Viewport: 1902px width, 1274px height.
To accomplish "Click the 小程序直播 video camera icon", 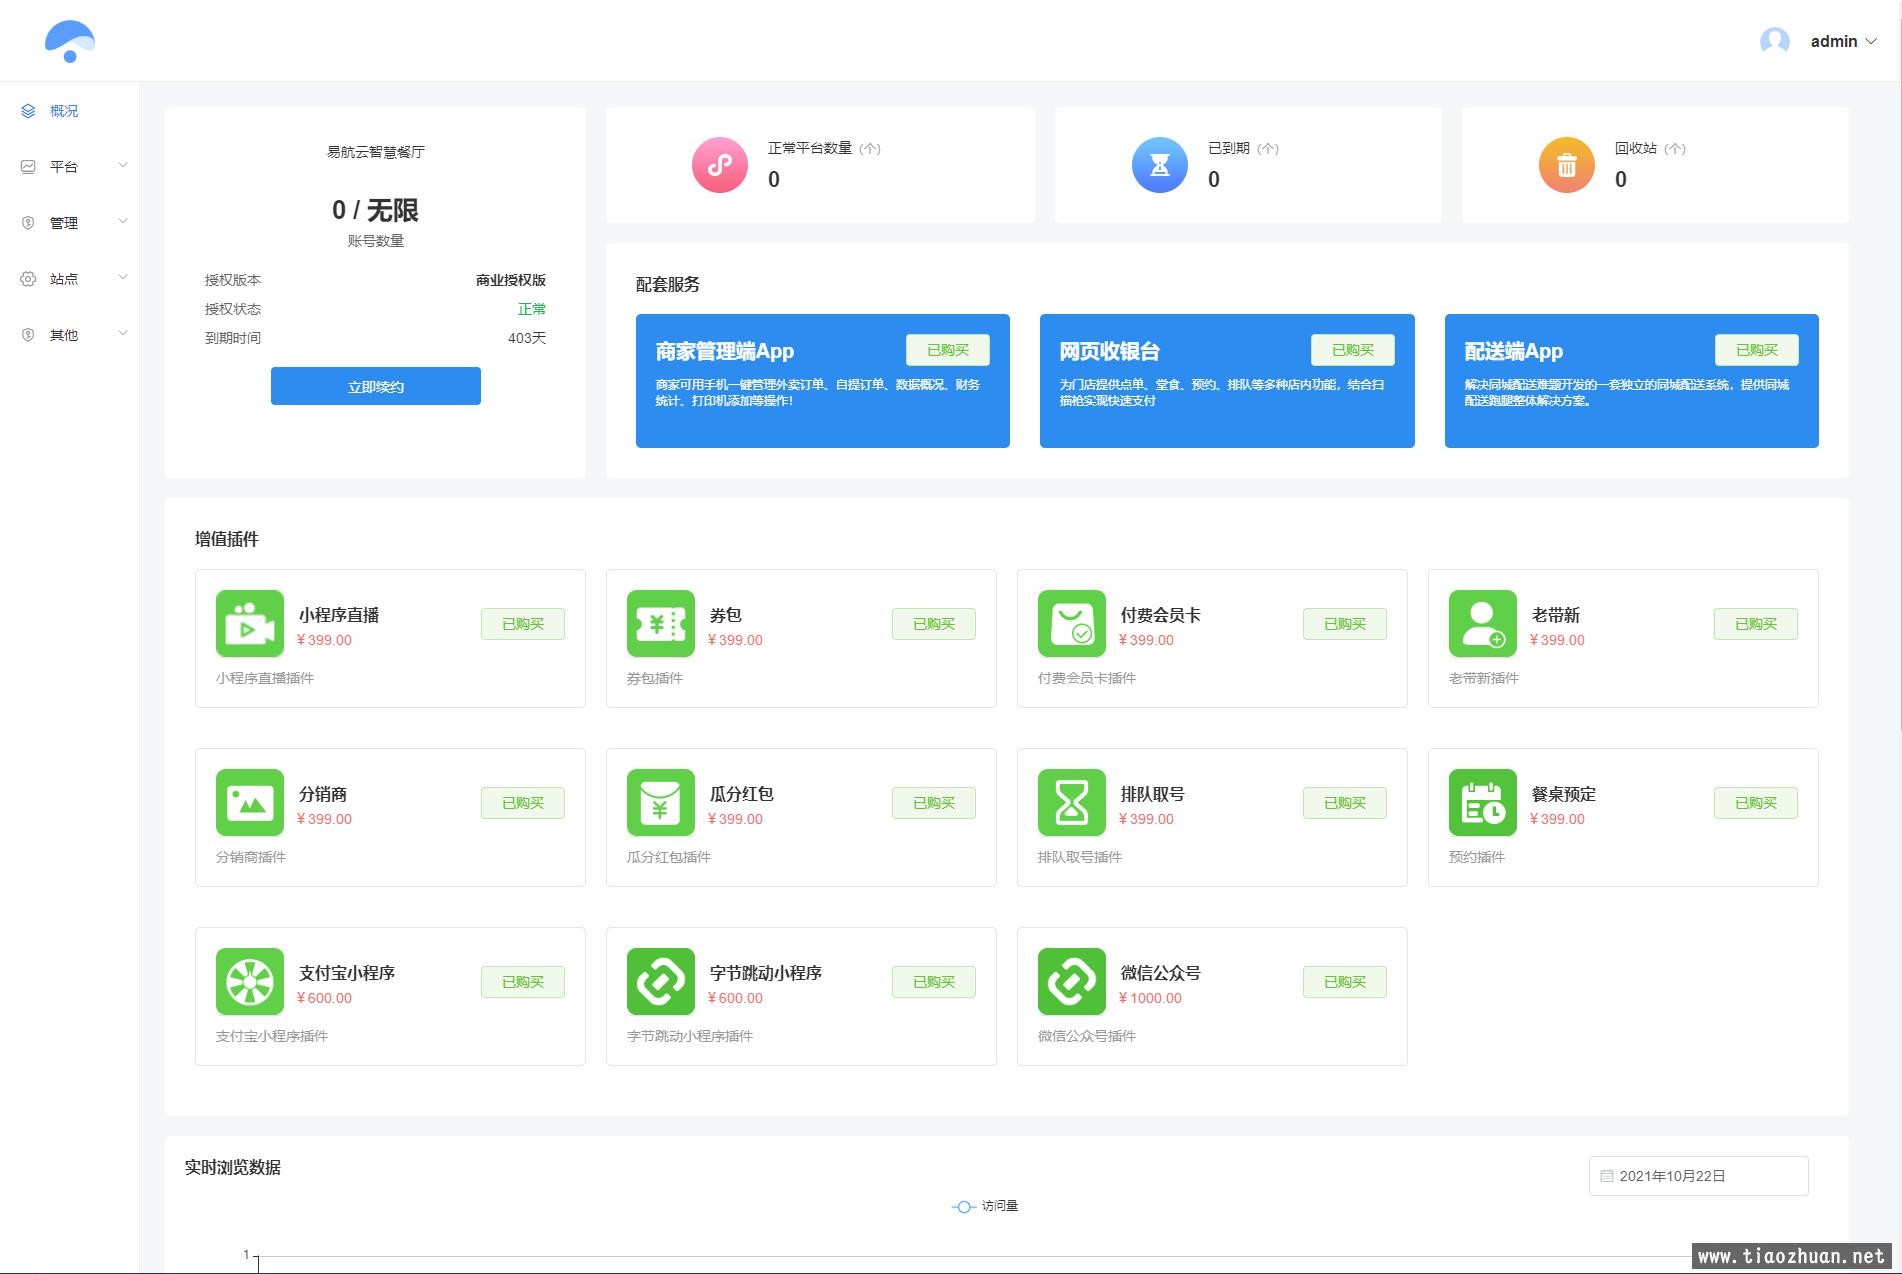I will coord(250,624).
